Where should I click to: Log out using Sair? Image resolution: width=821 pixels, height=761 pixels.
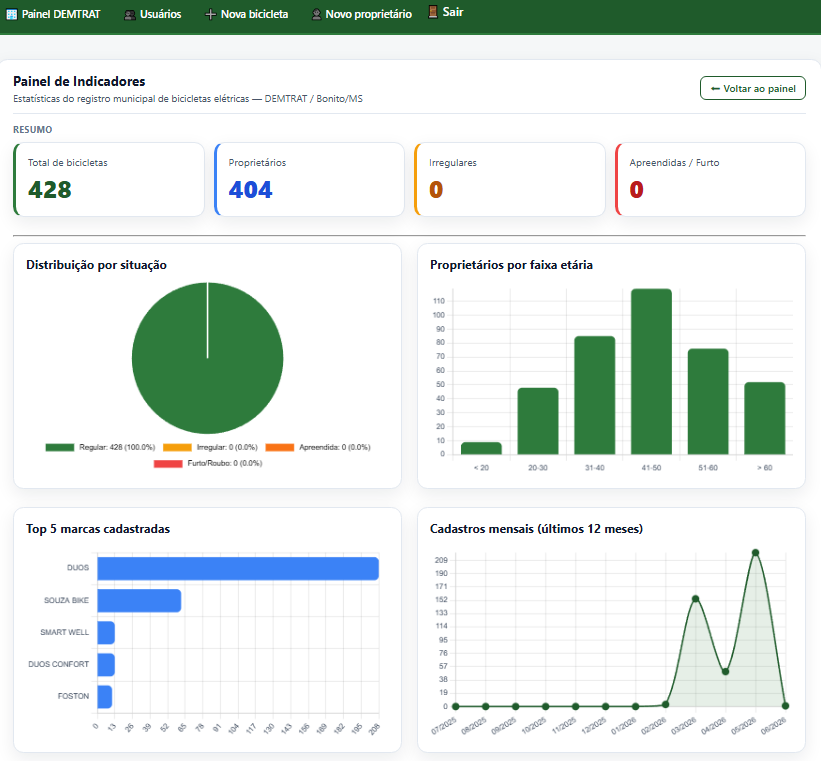pyautogui.click(x=446, y=12)
